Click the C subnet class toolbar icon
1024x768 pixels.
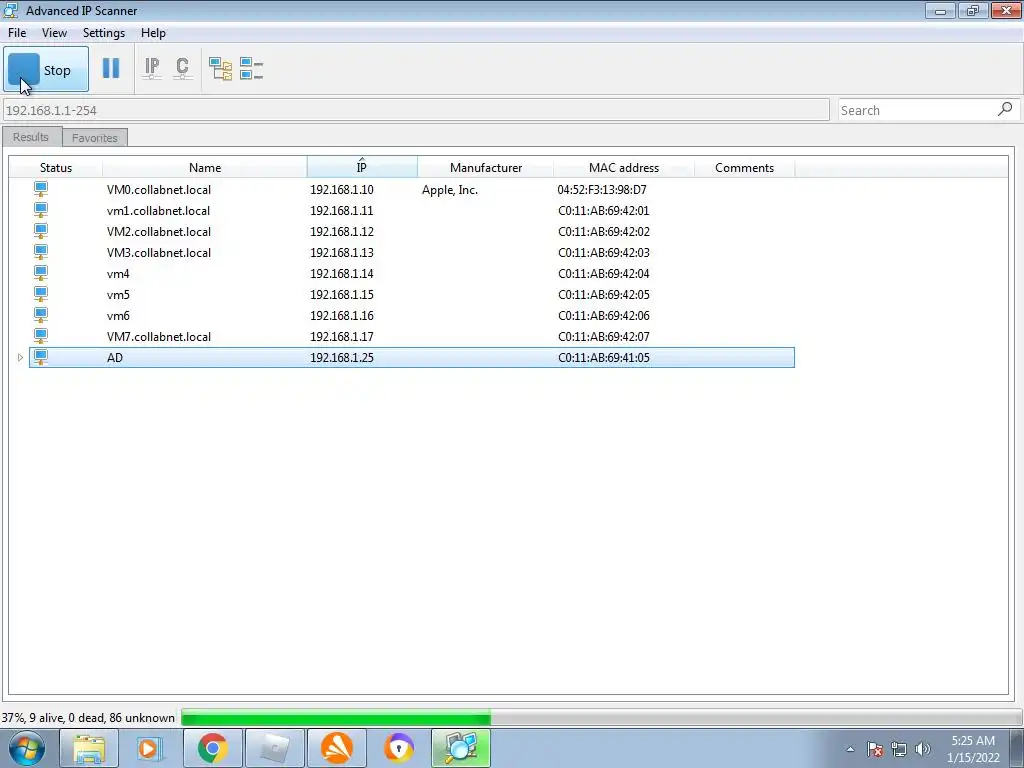pos(182,68)
